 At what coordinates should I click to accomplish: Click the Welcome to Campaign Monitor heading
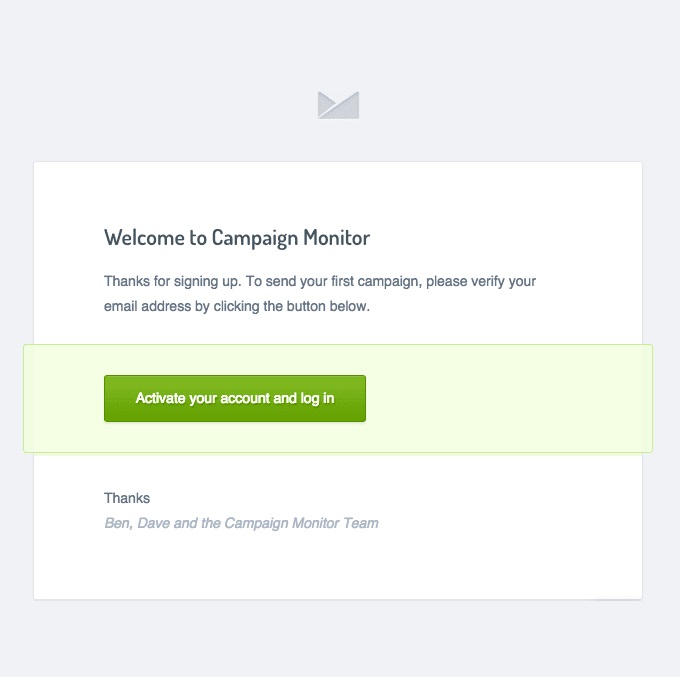[237, 238]
